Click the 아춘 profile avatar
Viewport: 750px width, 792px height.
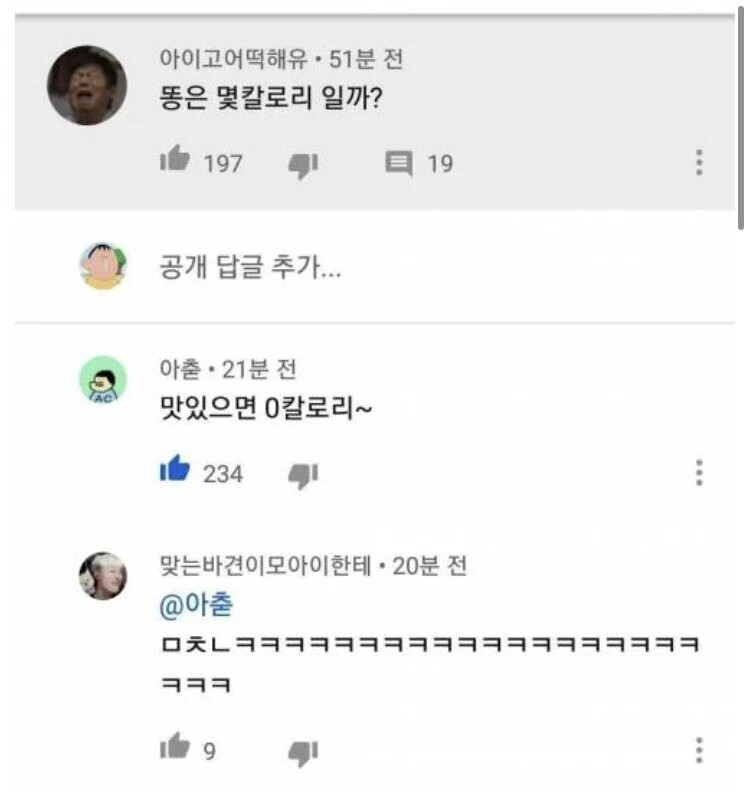pos(103,381)
